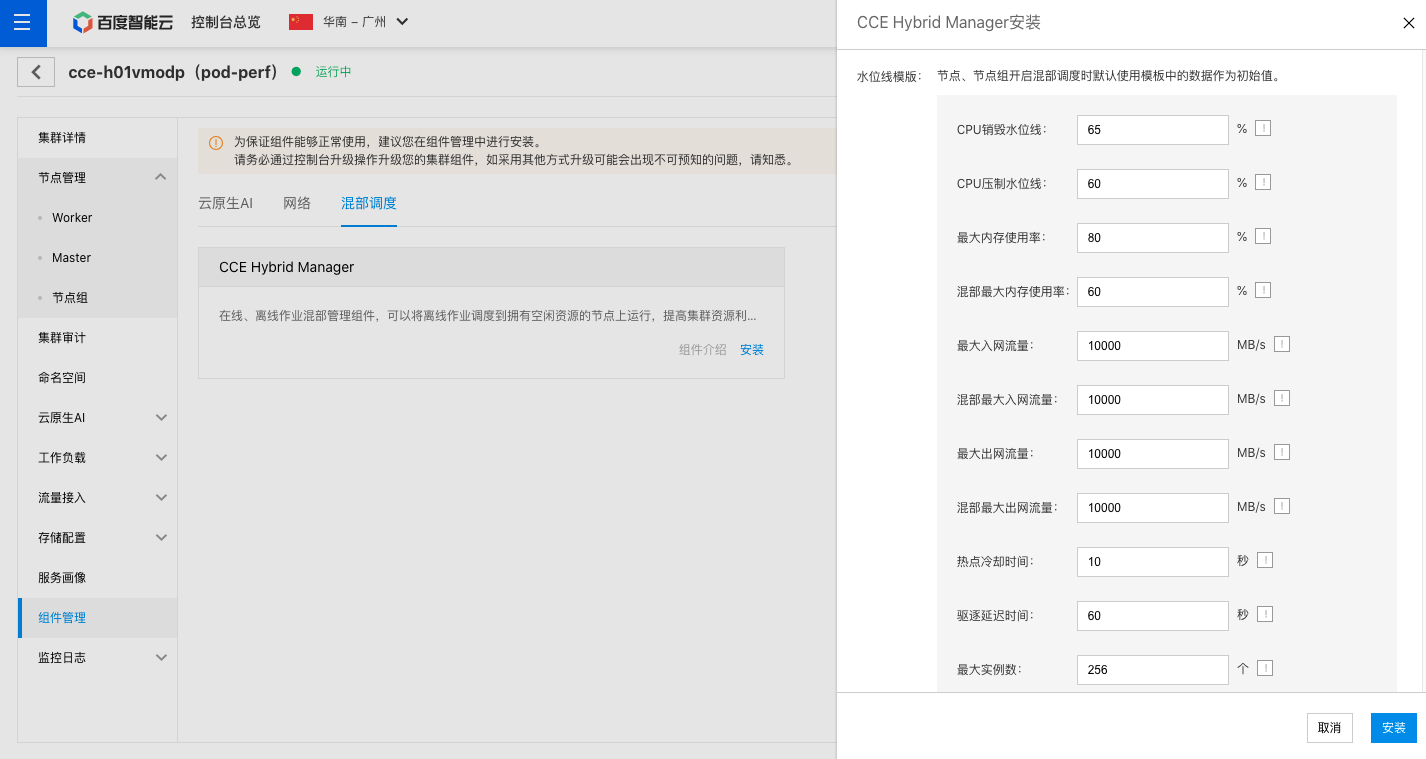Show info for 驱逐延迟时间
Image resolution: width=1426 pixels, height=759 pixels.
pyautogui.click(x=1265, y=614)
